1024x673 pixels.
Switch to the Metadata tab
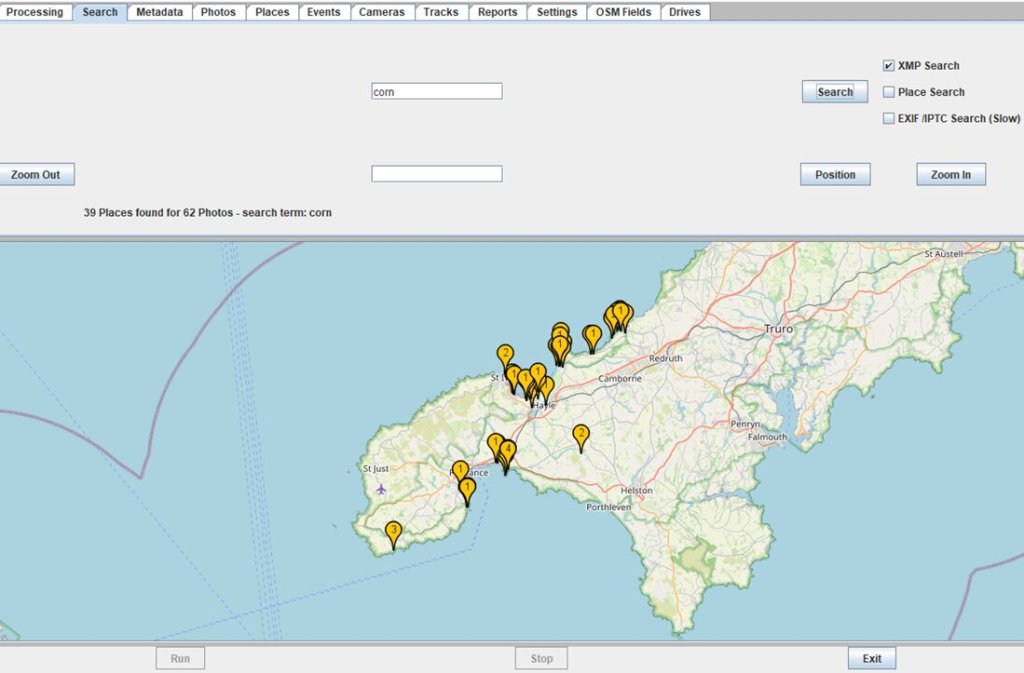click(x=159, y=12)
